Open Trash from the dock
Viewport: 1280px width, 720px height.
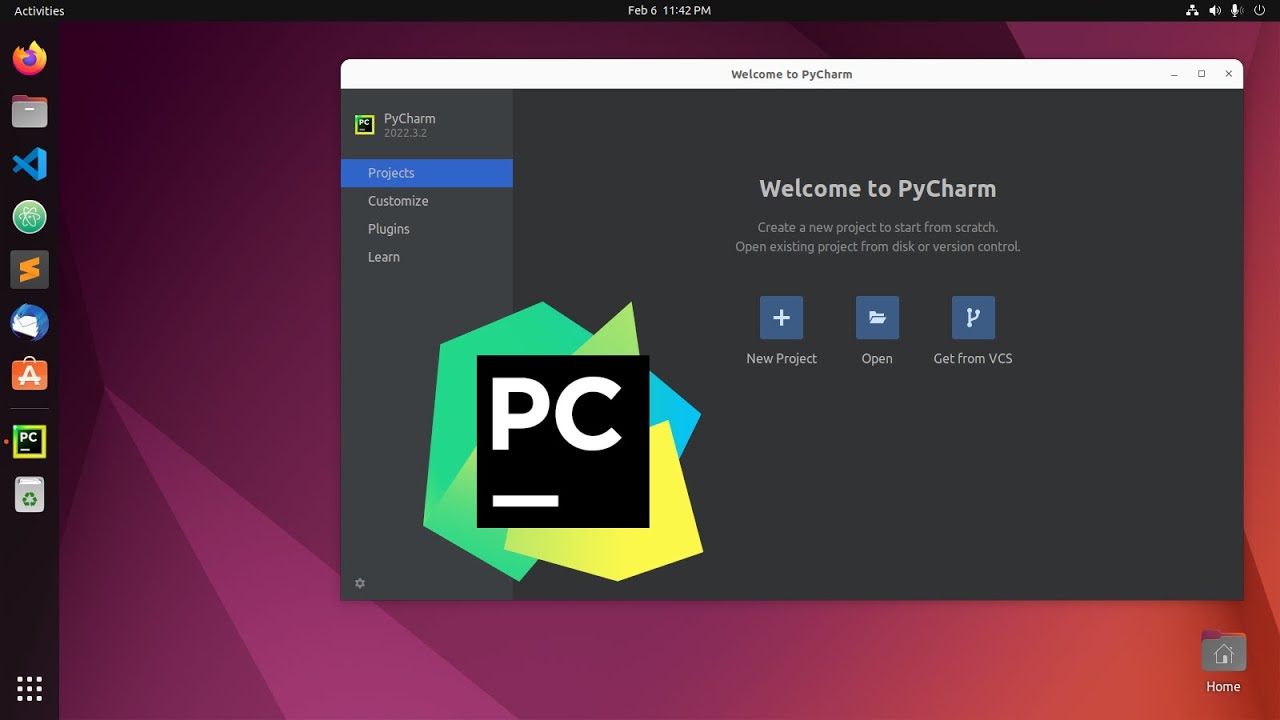[x=30, y=494]
